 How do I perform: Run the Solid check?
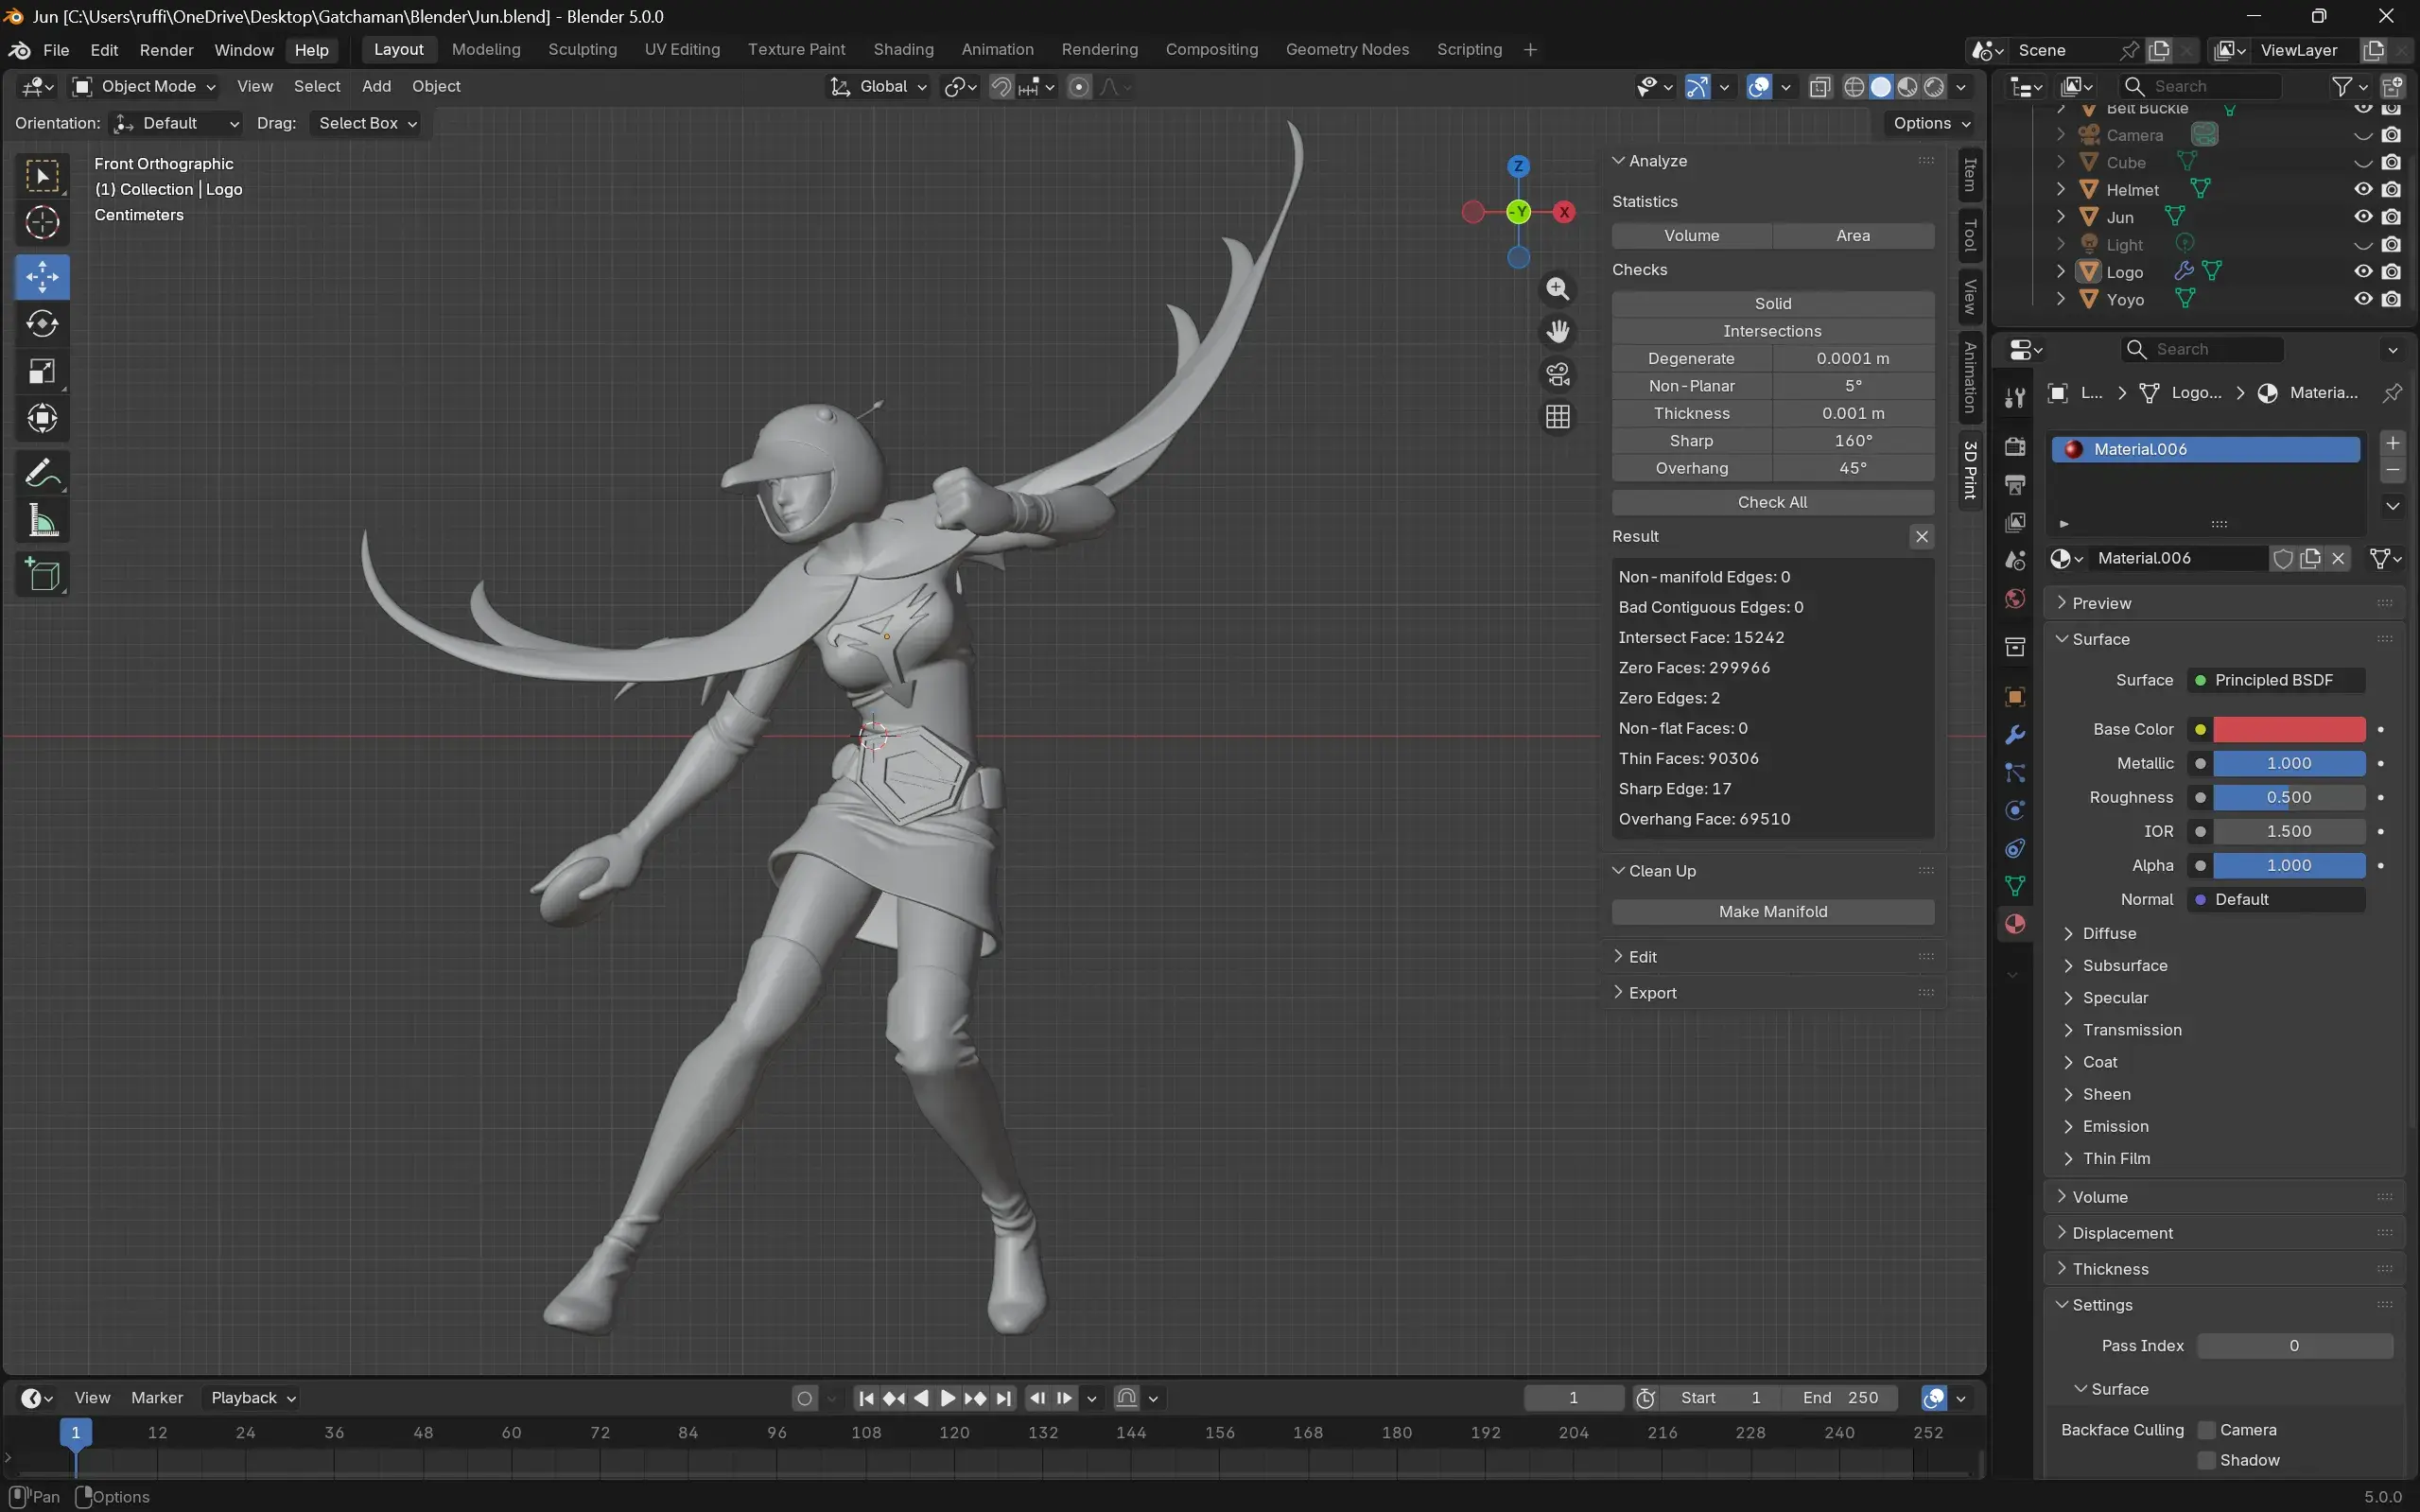pyautogui.click(x=1773, y=304)
